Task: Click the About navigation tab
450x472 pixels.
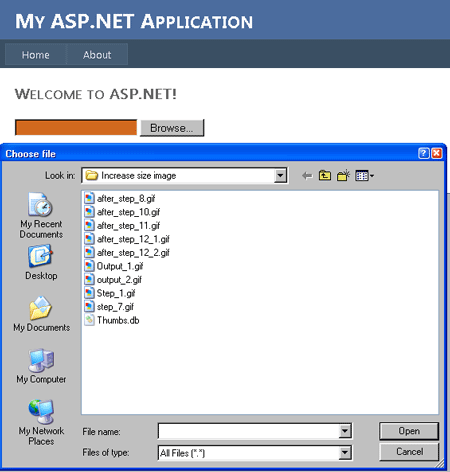Action: pyautogui.click(x=97, y=54)
